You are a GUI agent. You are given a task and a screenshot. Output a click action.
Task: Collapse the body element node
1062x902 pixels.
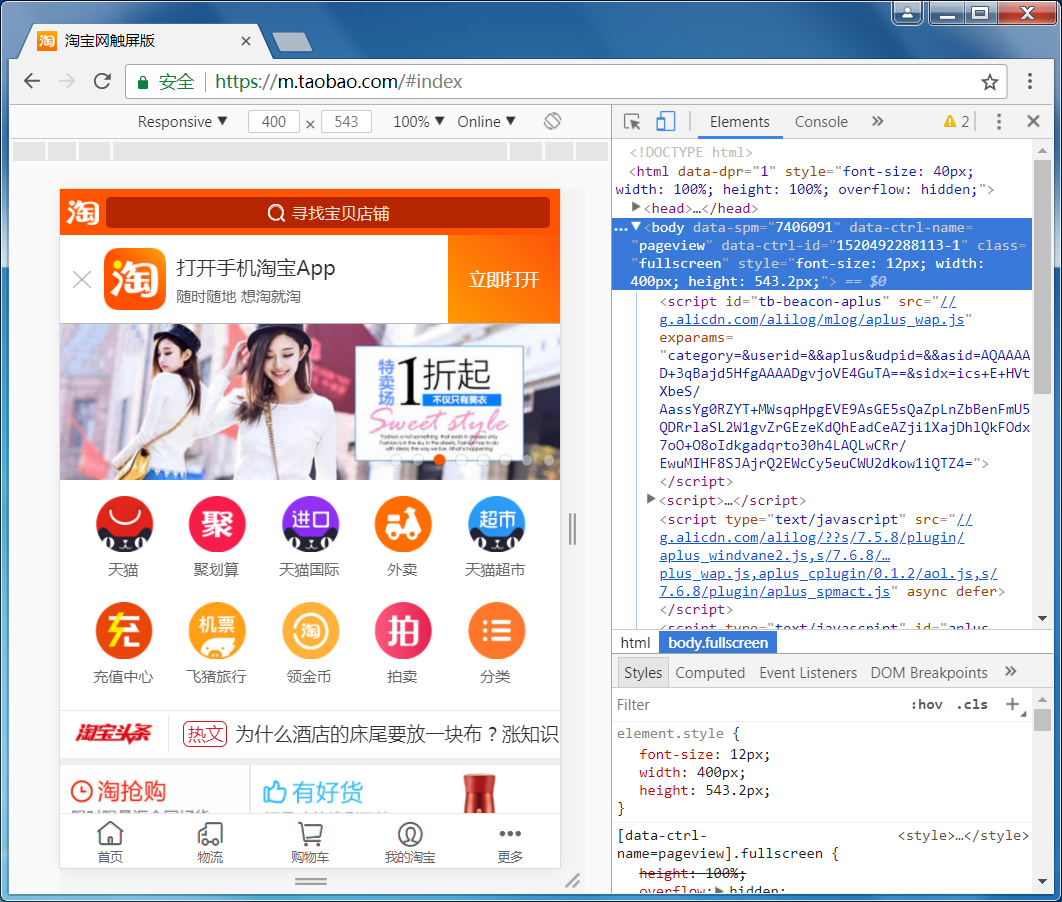[635, 226]
